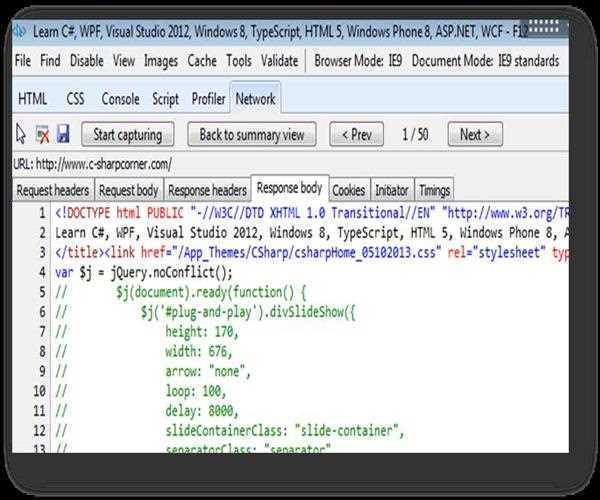Click the clear browser cache icon
Image resolution: width=600 pixels, height=500 pixels.
[42, 134]
